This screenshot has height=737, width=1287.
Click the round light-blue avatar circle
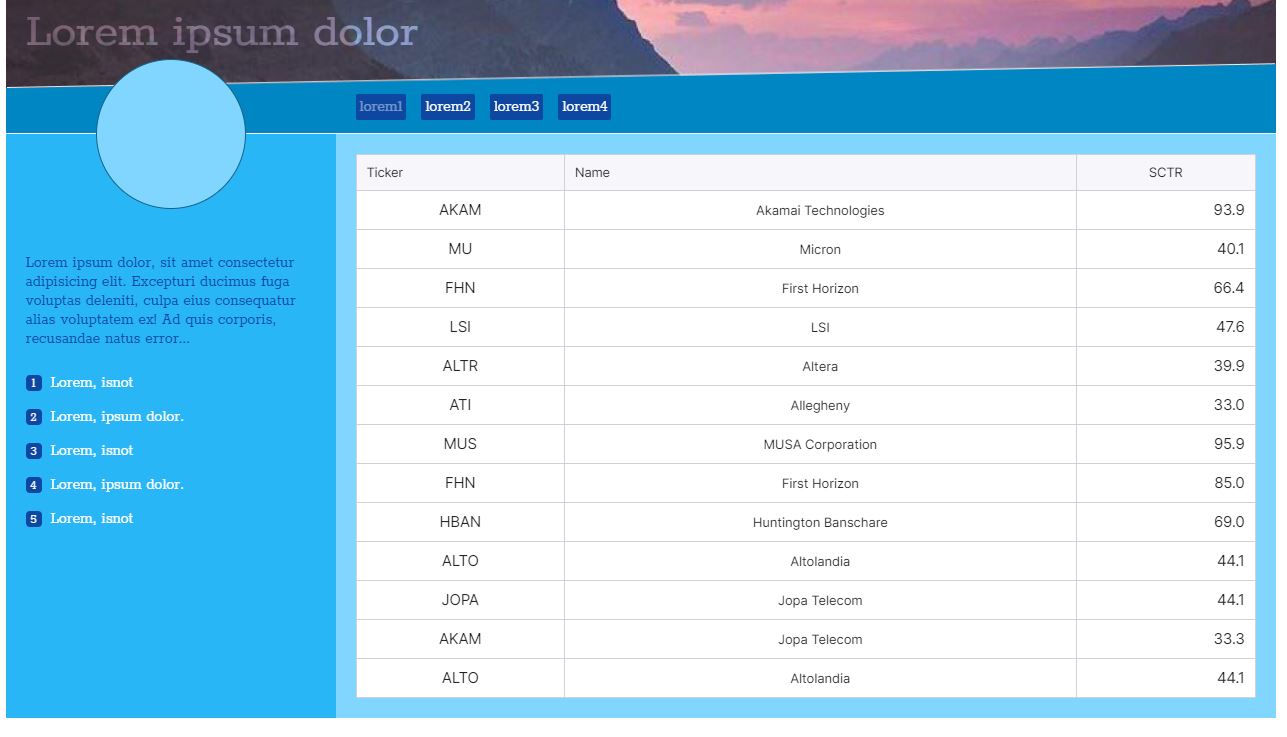[x=171, y=134]
